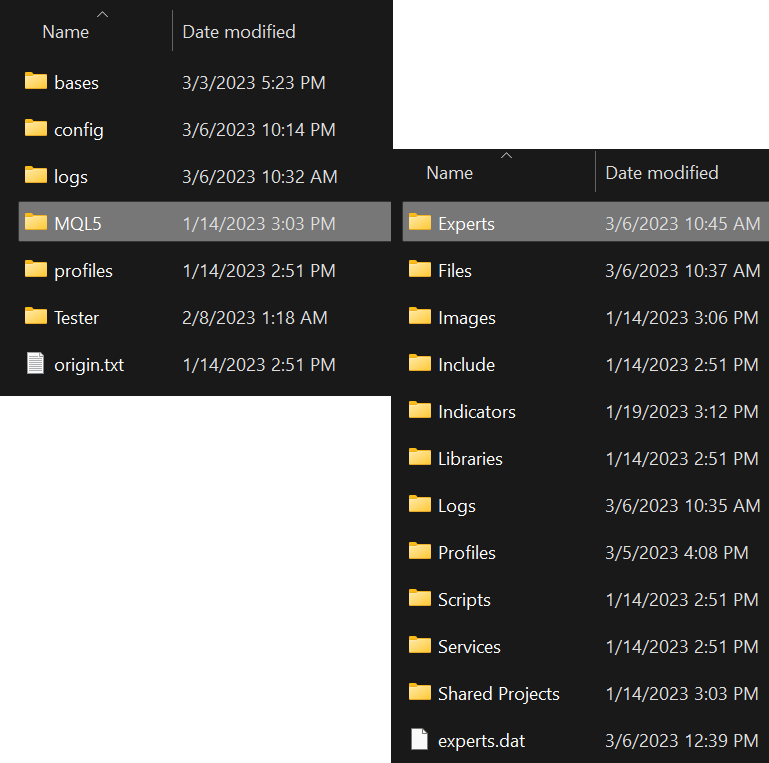The image size is (769, 763).
Task: Select the config folder name
Action: coord(79,130)
